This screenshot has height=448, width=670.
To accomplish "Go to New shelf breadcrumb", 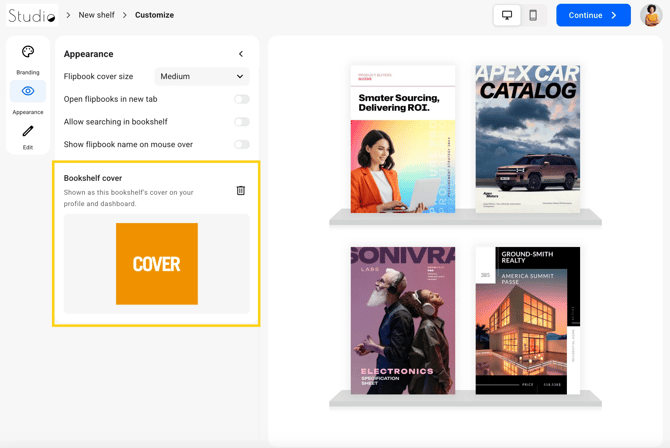I will pos(96,15).
